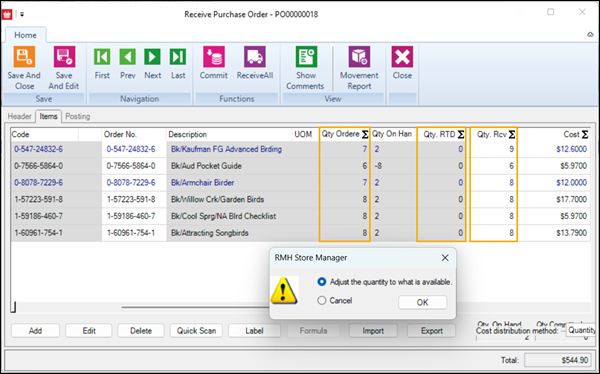Click Bk/Armchair Birder description
This screenshot has height=374, width=600.
(202, 183)
